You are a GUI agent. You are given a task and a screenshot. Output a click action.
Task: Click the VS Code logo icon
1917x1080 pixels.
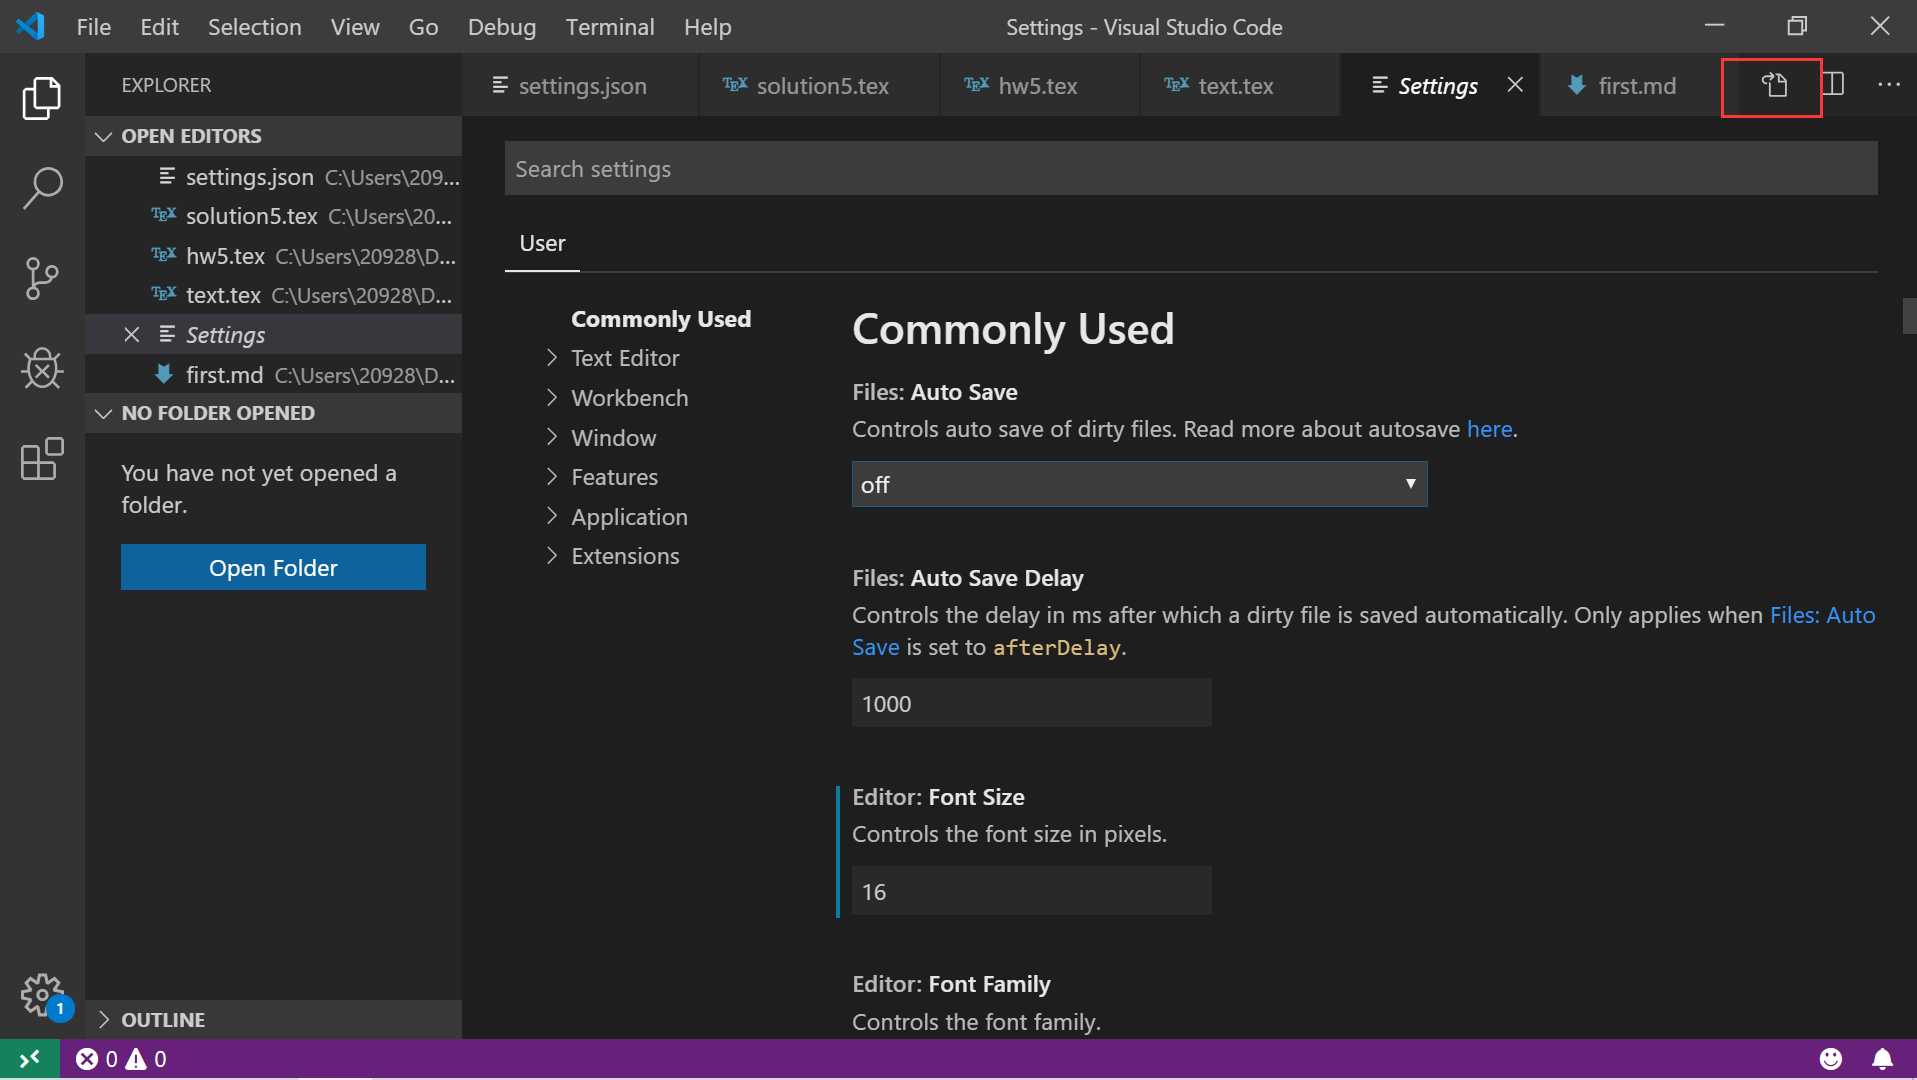(x=30, y=26)
